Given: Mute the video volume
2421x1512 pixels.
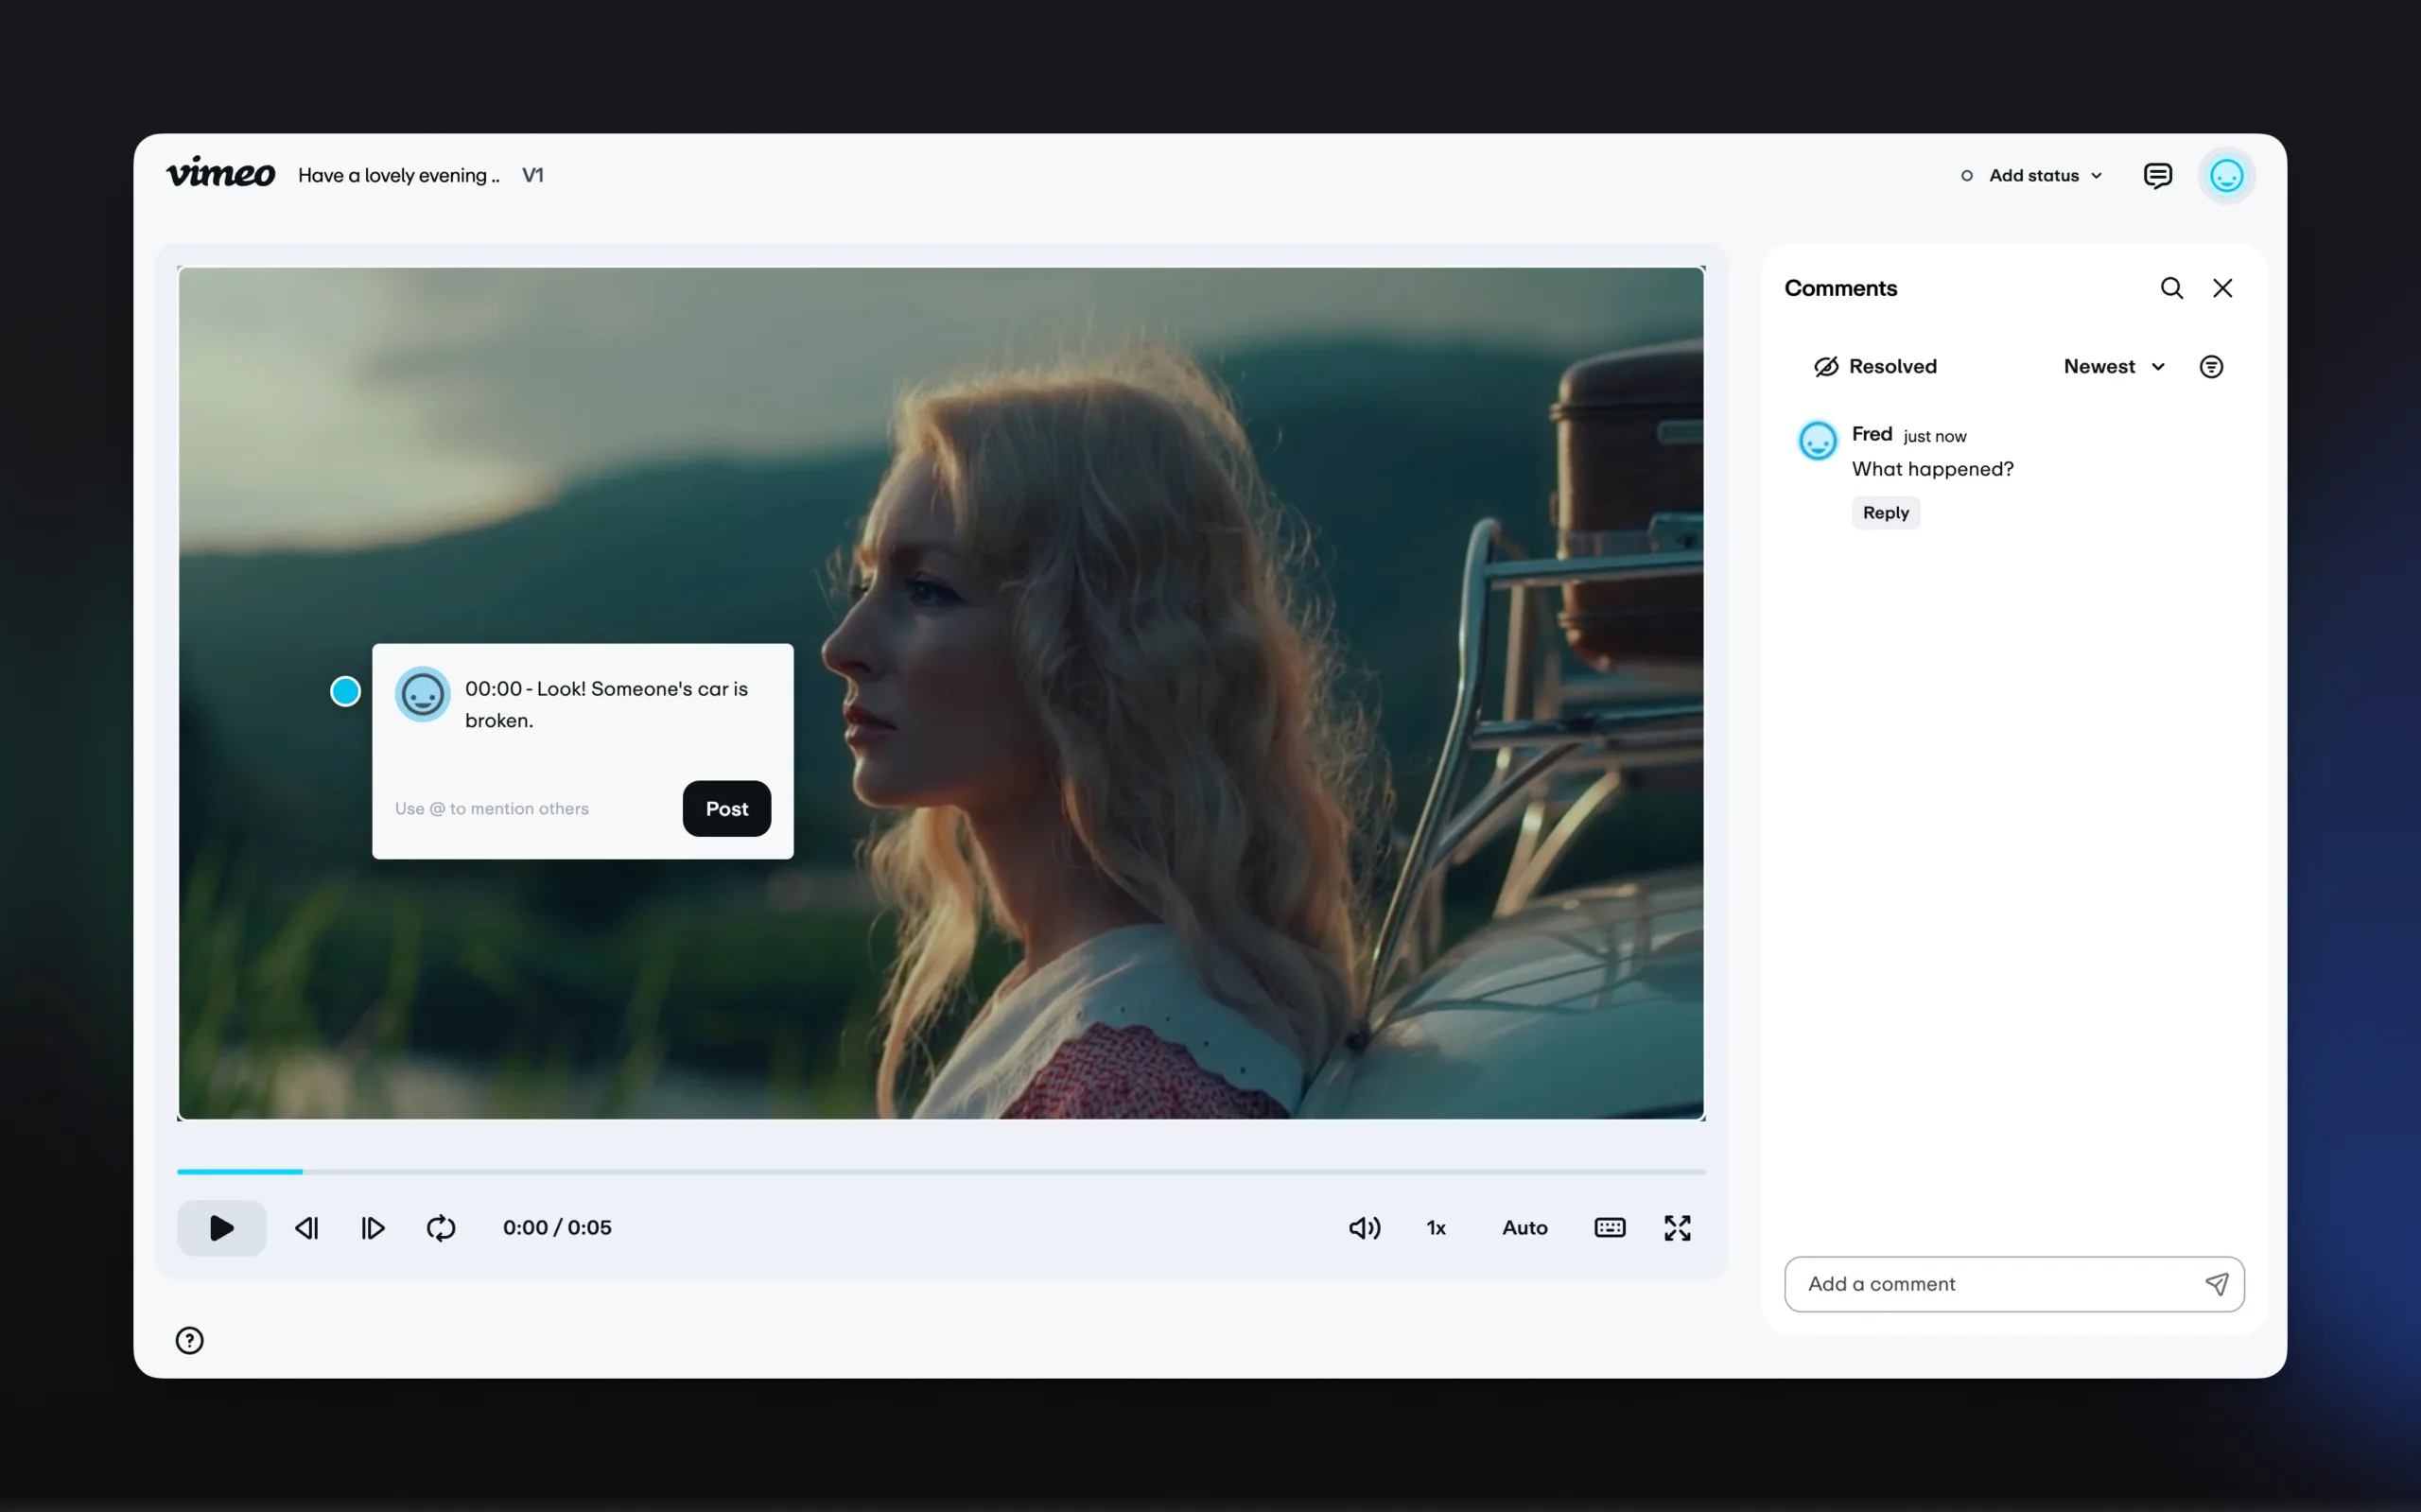Looking at the screenshot, I should [1363, 1228].
